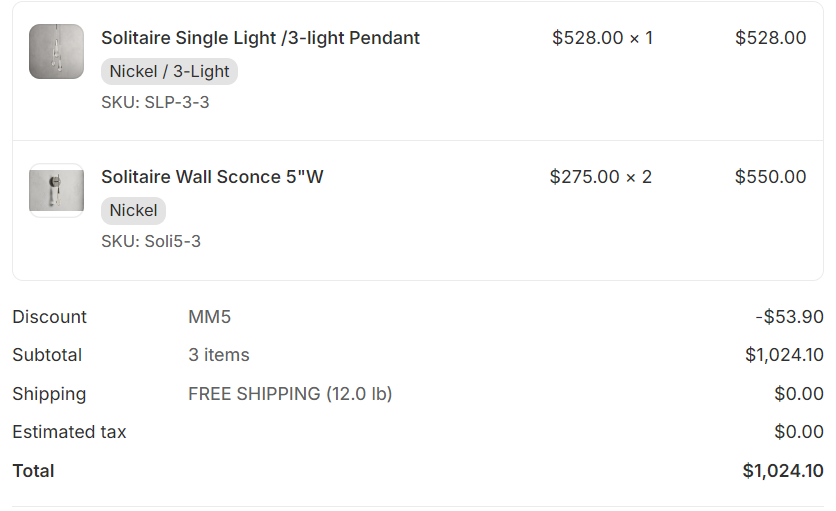Select the FREE SHIPPING (12.0 lb) text

point(290,394)
